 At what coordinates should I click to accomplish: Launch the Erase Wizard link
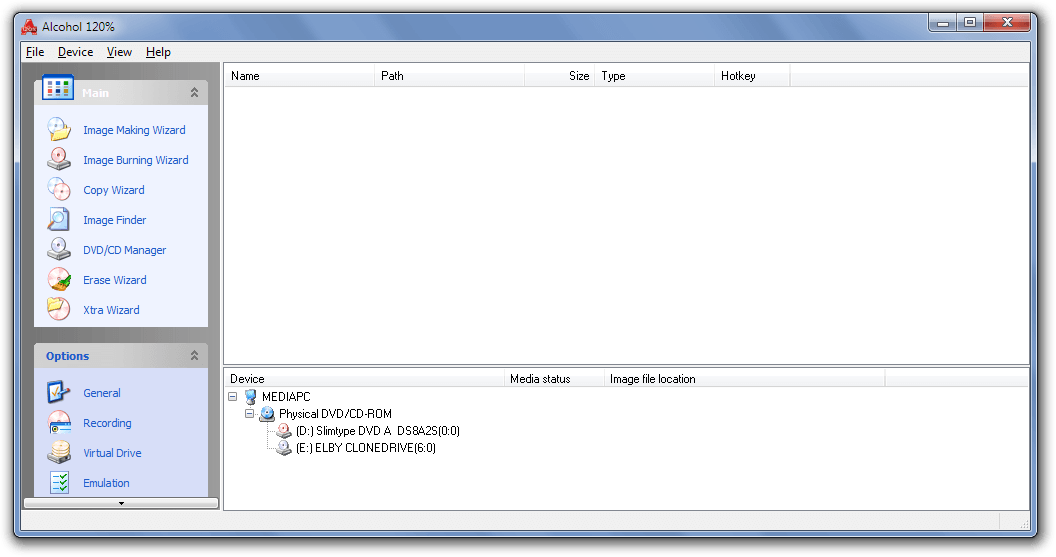coord(114,280)
